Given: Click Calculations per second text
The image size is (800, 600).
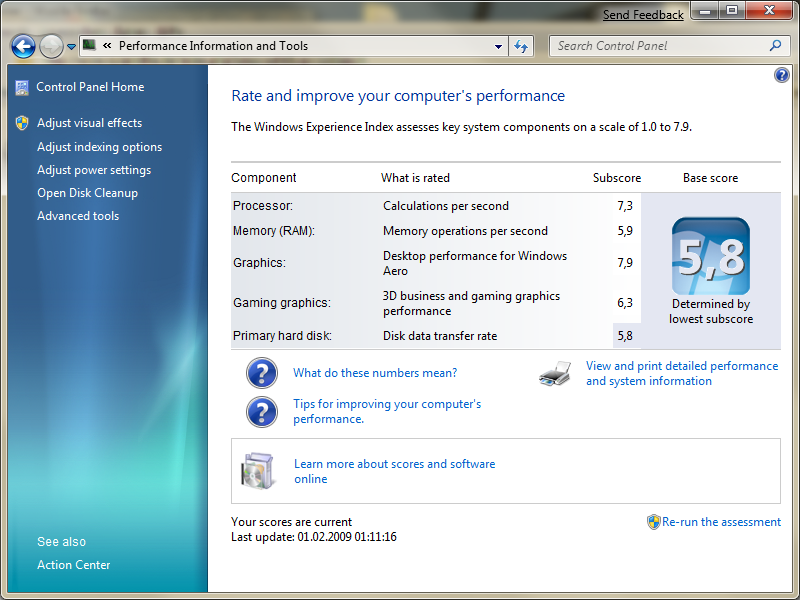Looking at the screenshot, I should pos(446,206).
